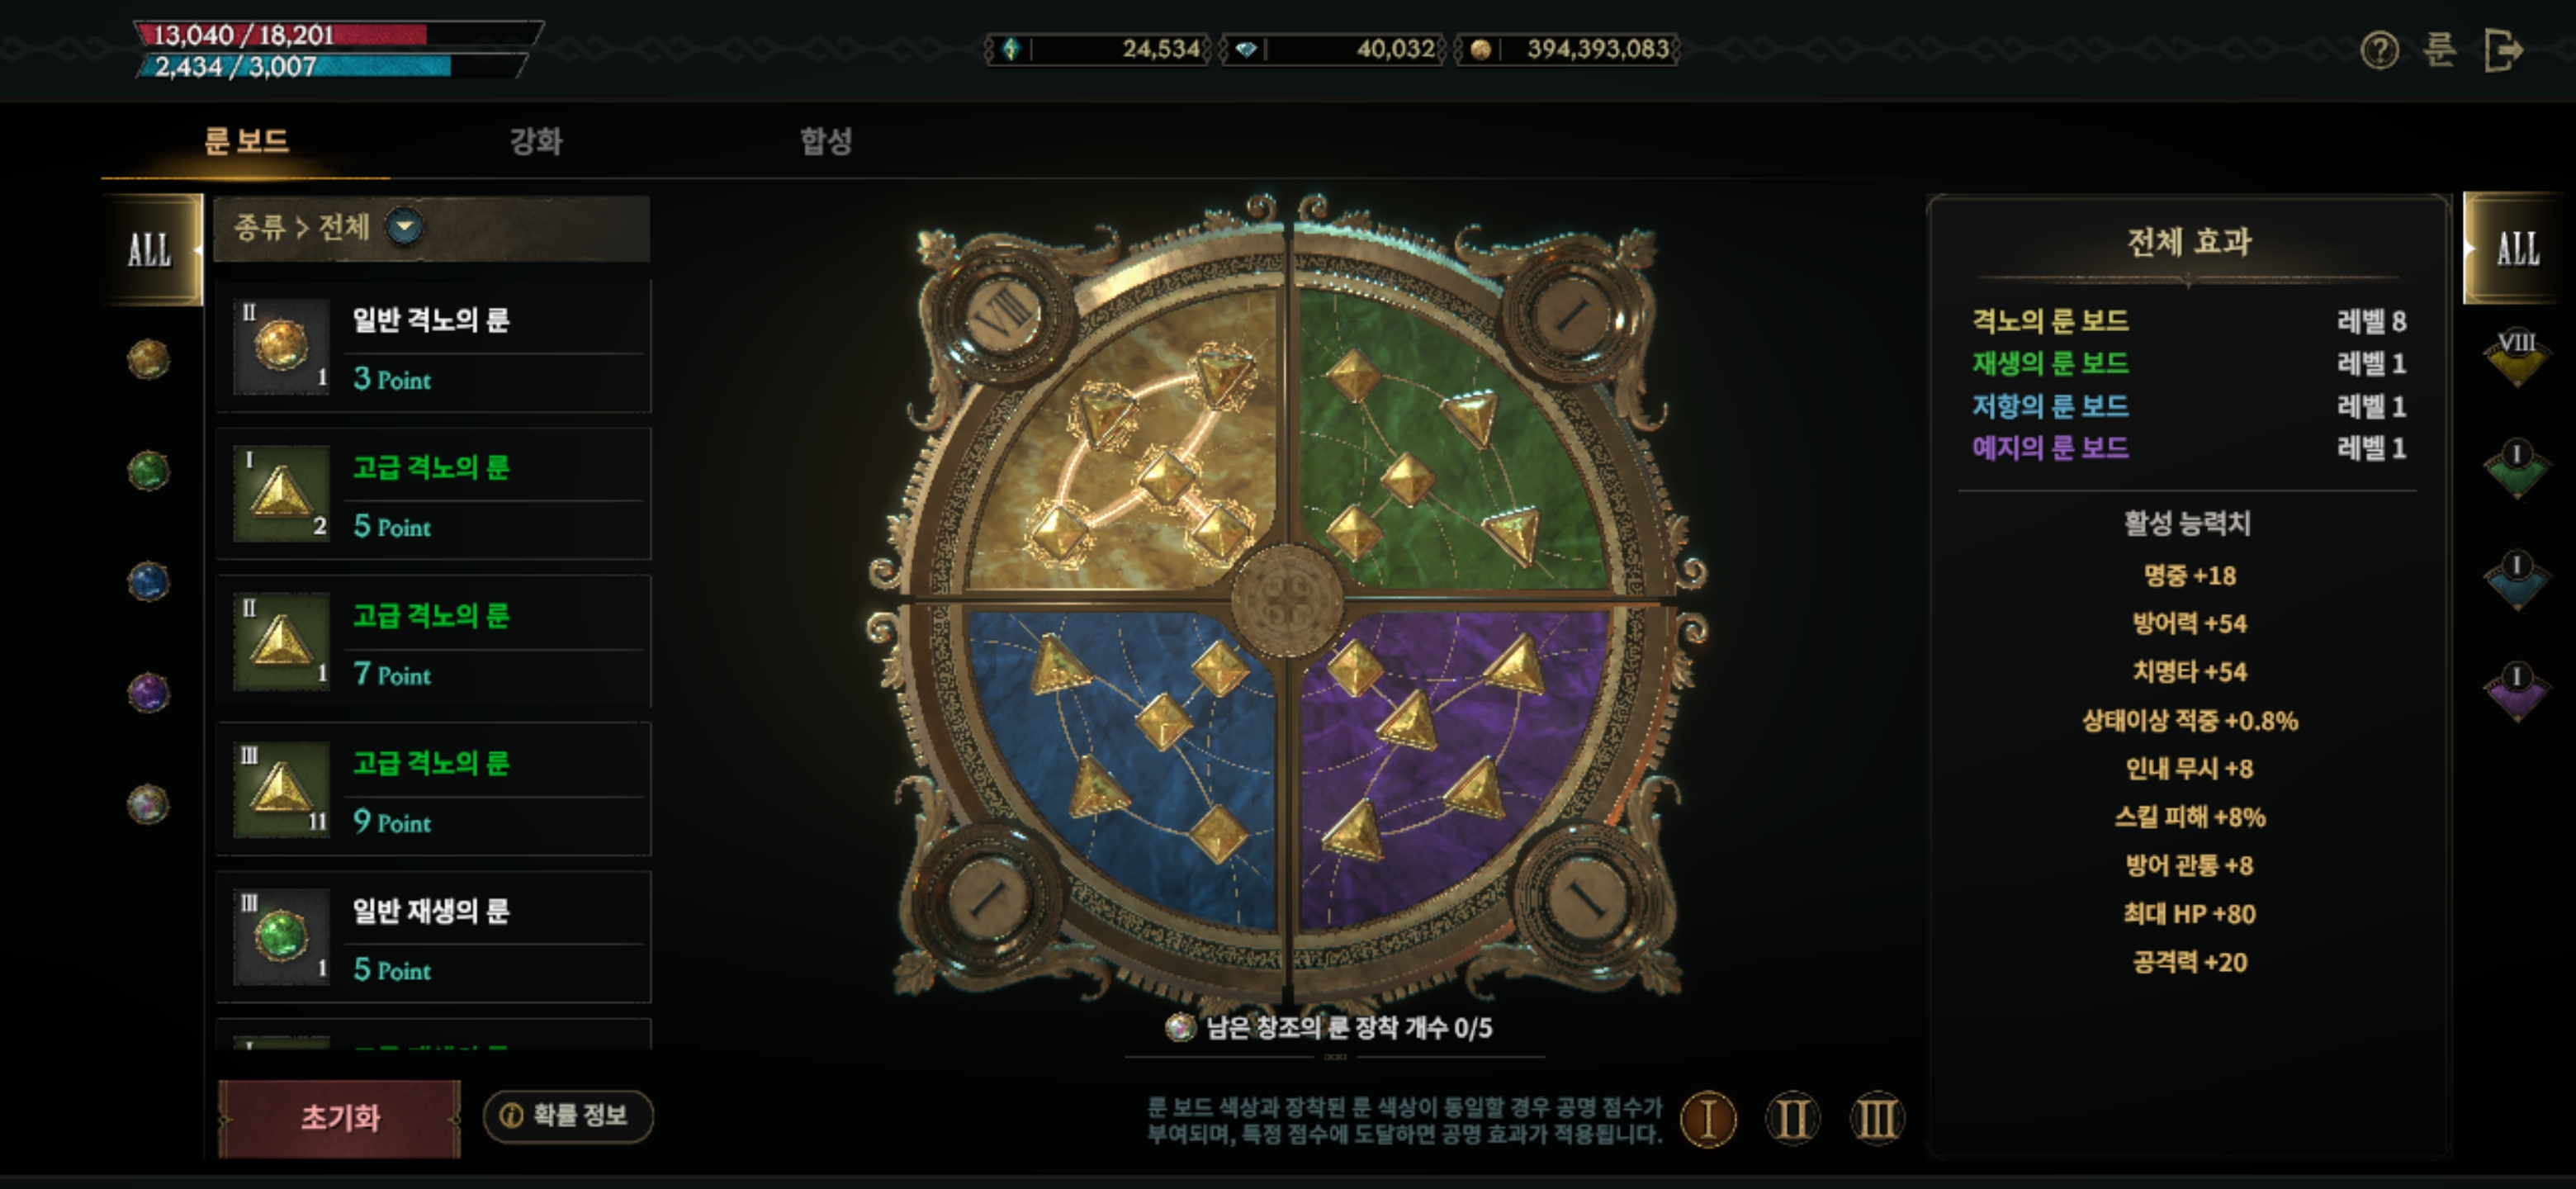Image resolution: width=2576 pixels, height=1189 pixels.
Task: Select the green regeneration rune filter orb
Action: coord(148,470)
